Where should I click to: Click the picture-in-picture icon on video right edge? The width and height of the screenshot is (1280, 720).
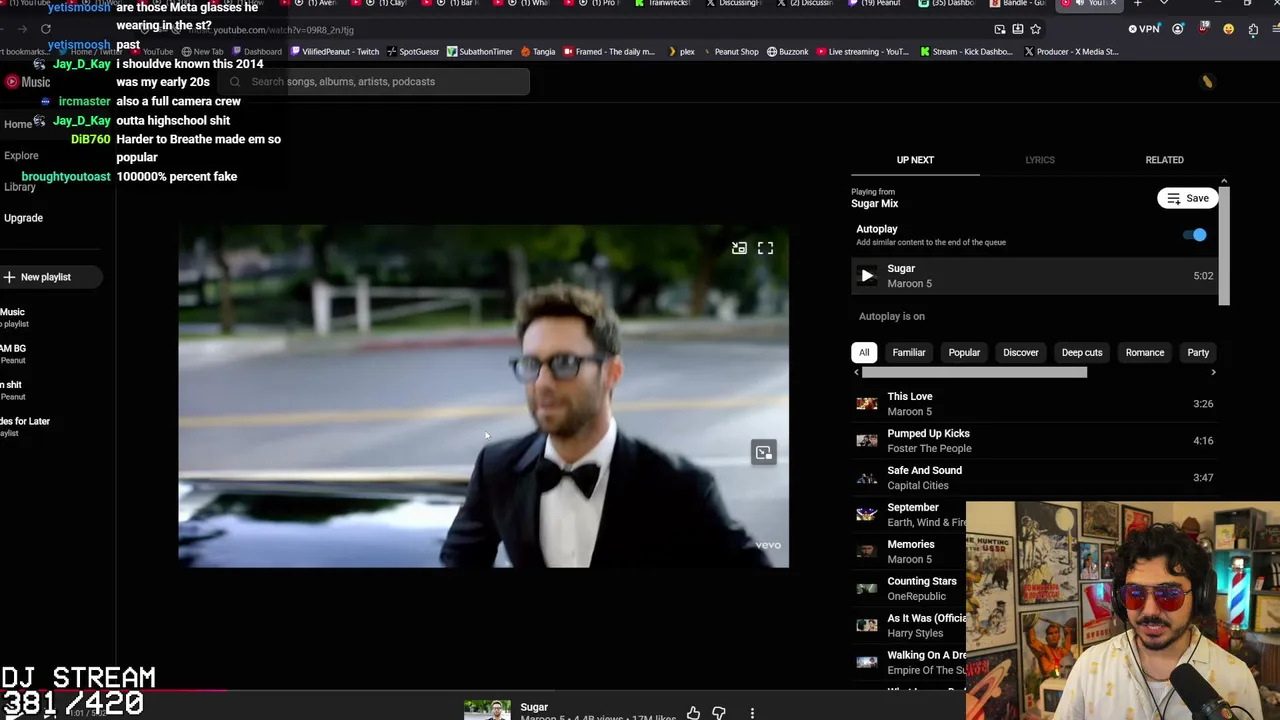point(764,453)
